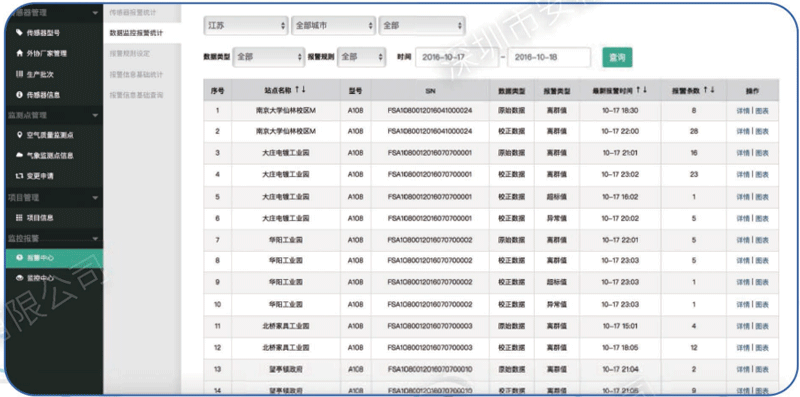
Task: Click the time 10-17 18:30 in row 1
Action: [620, 110]
